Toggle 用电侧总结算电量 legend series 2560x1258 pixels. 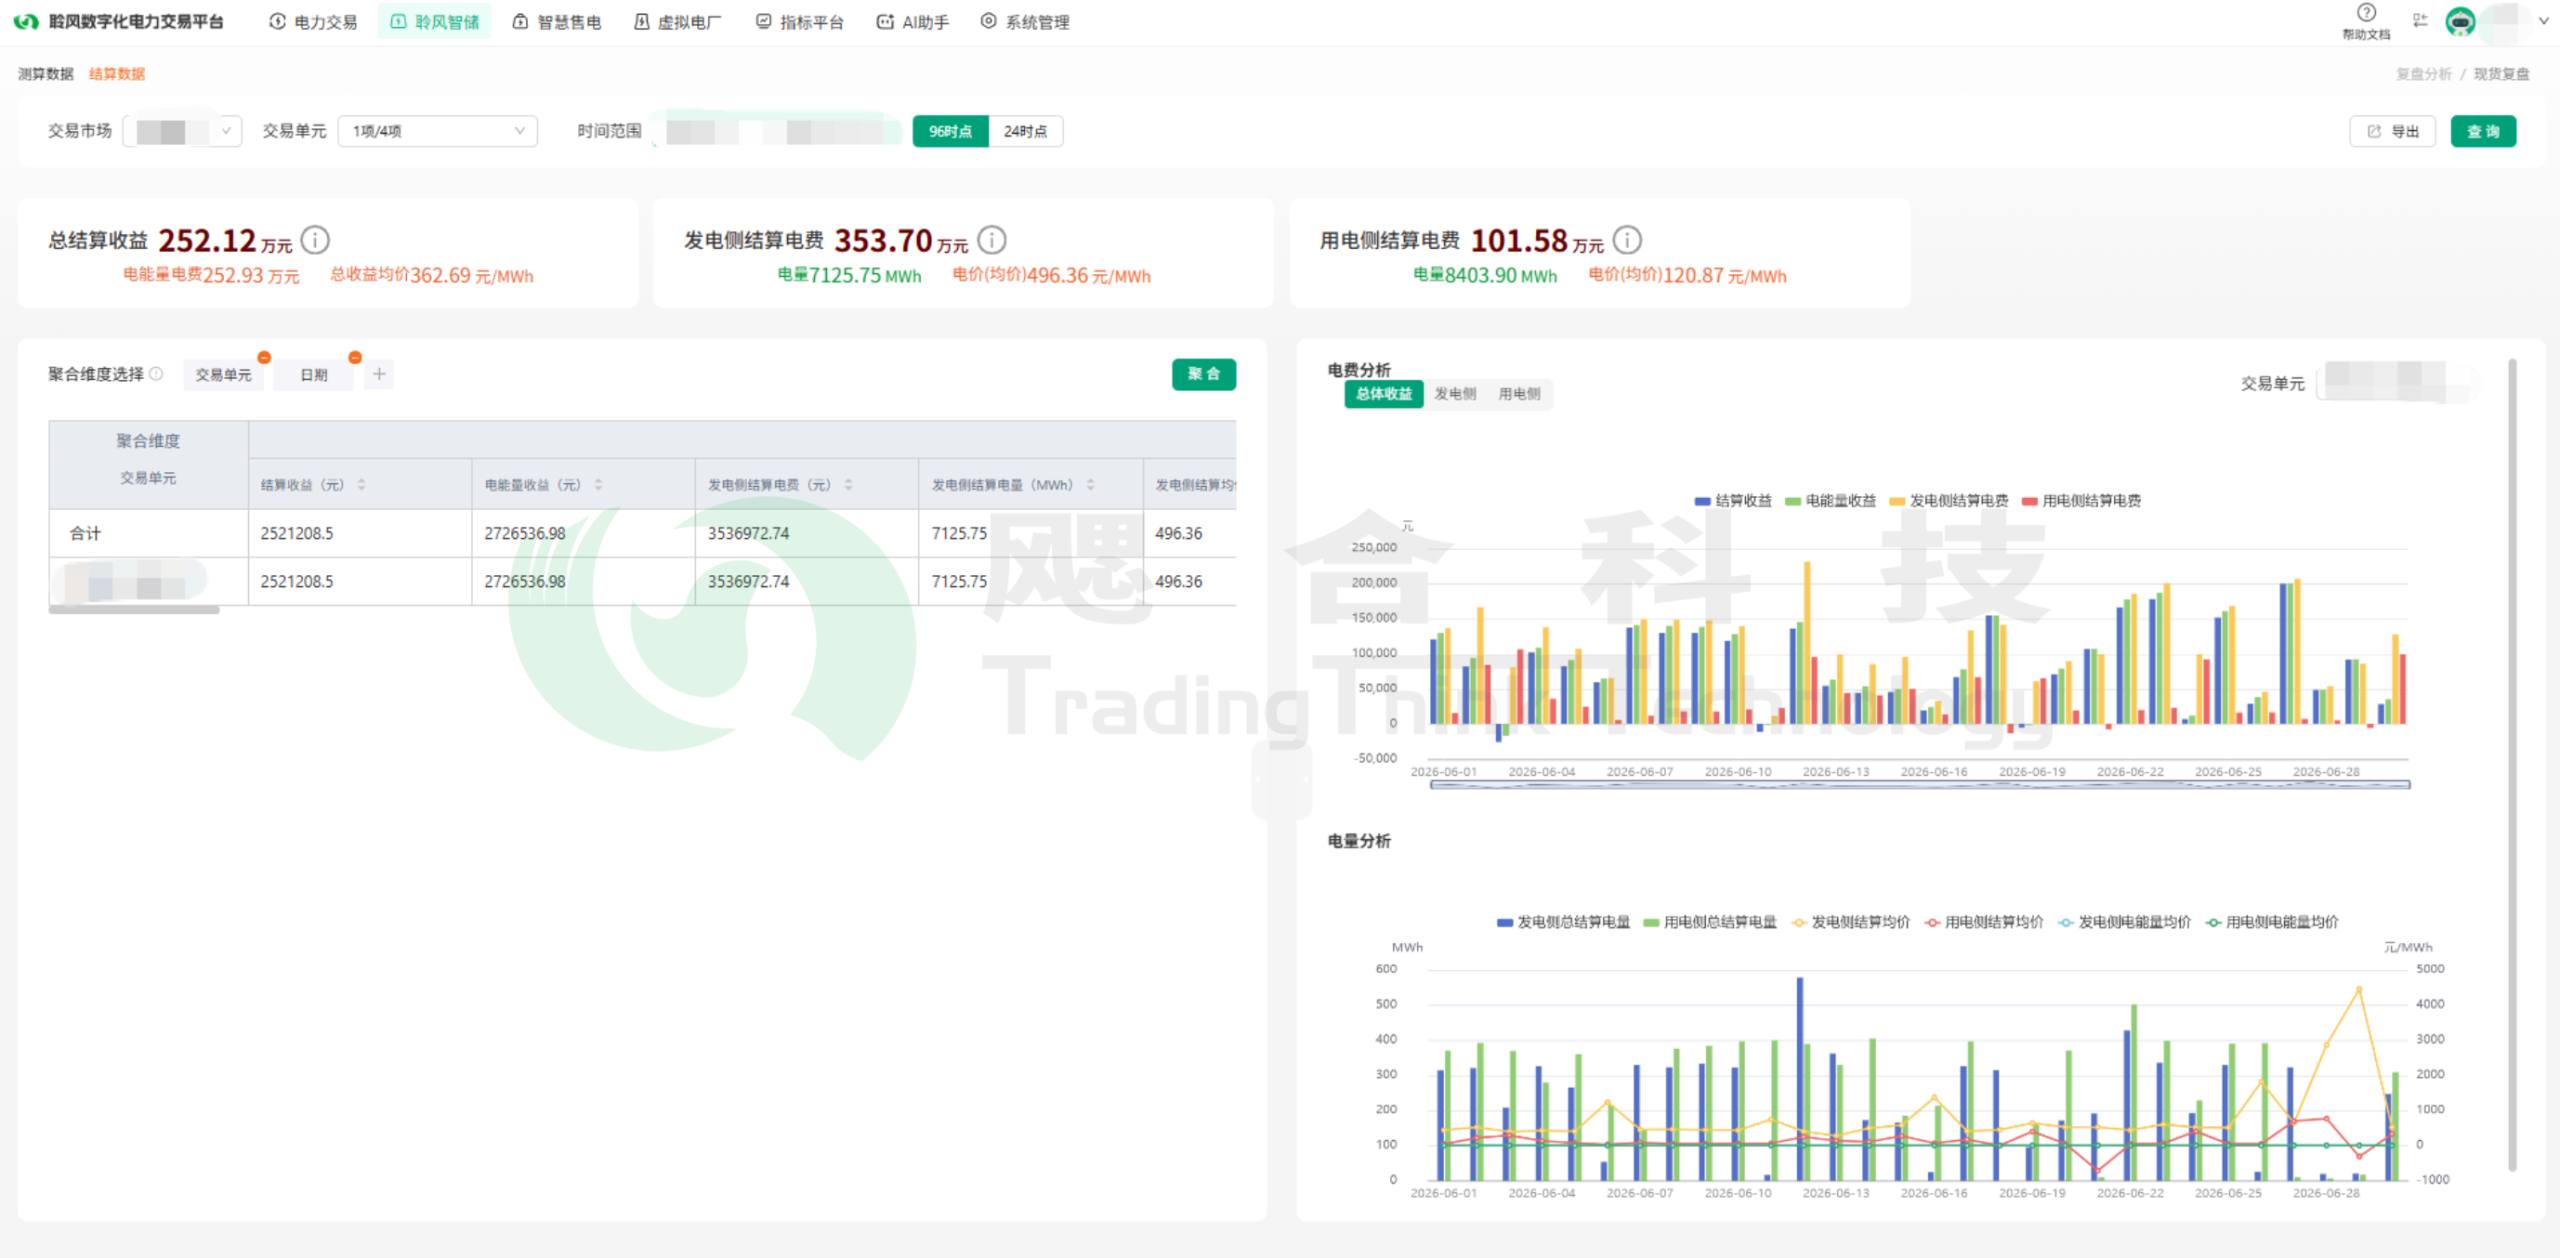pos(1709,922)
